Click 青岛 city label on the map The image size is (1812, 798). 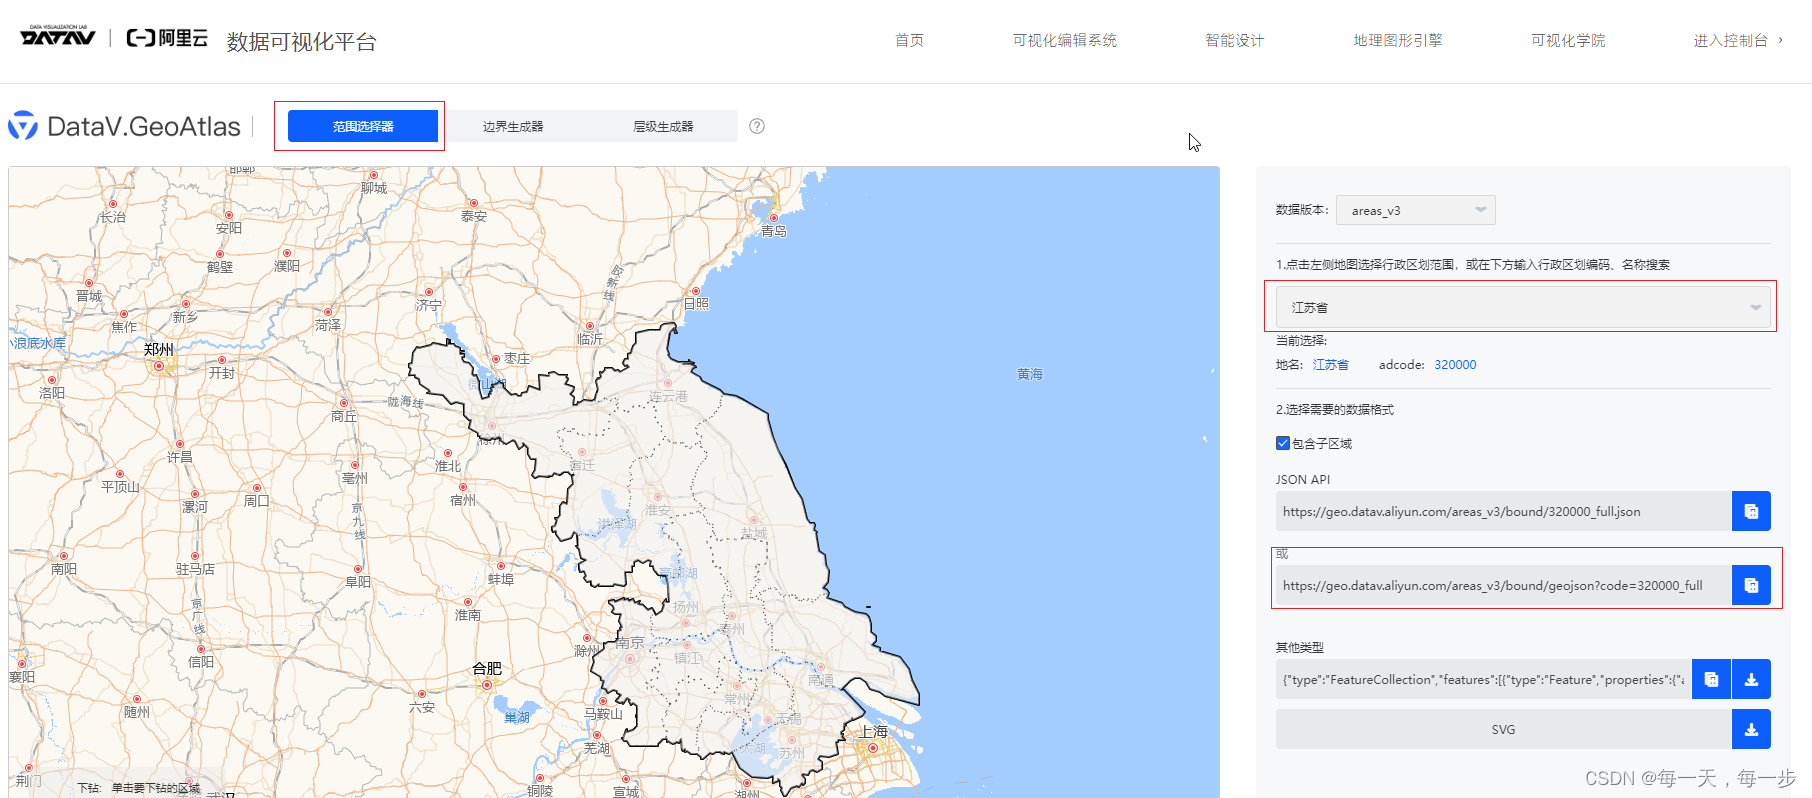click(x=774, y=231)
